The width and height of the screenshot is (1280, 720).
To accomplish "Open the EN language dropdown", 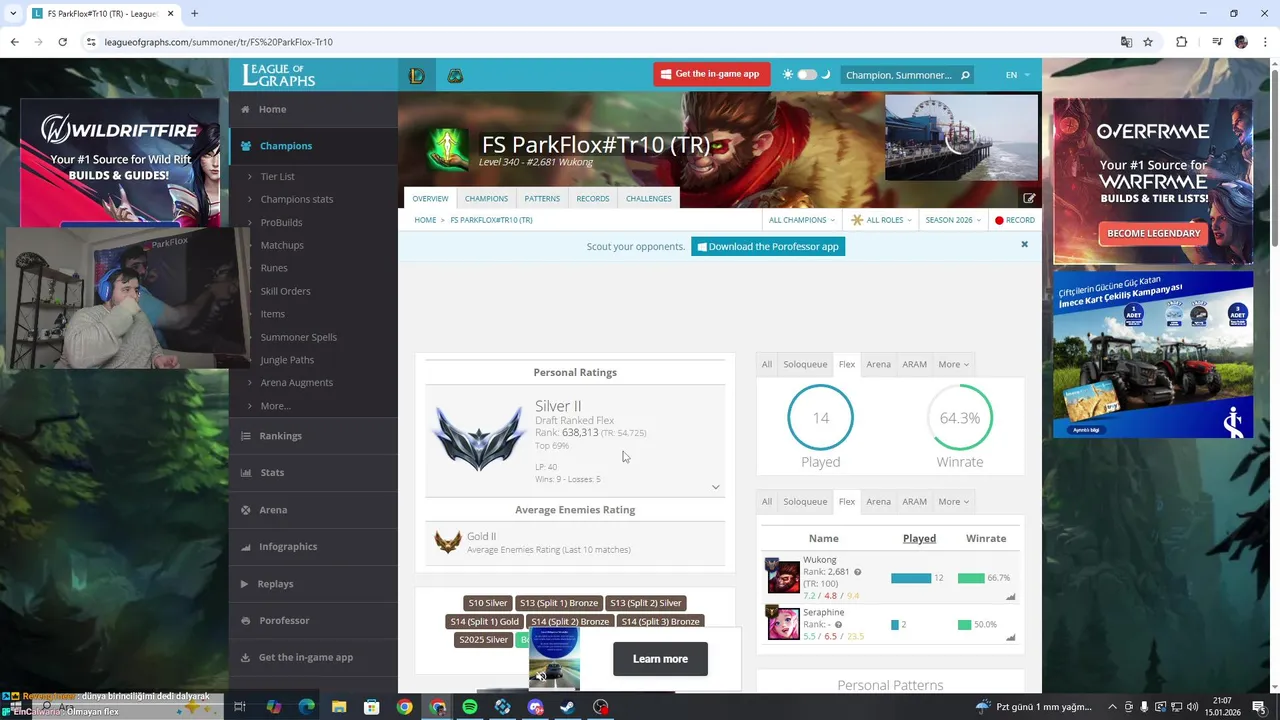I will click(x=1017, y=75).
